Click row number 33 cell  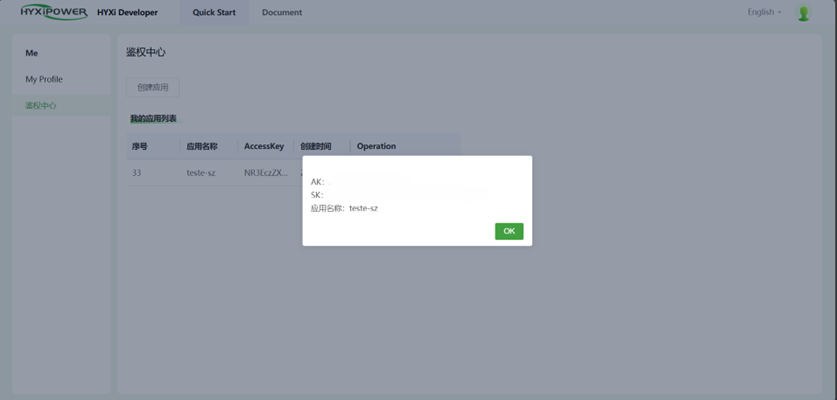pyautogui.click(x=136, y=173)
